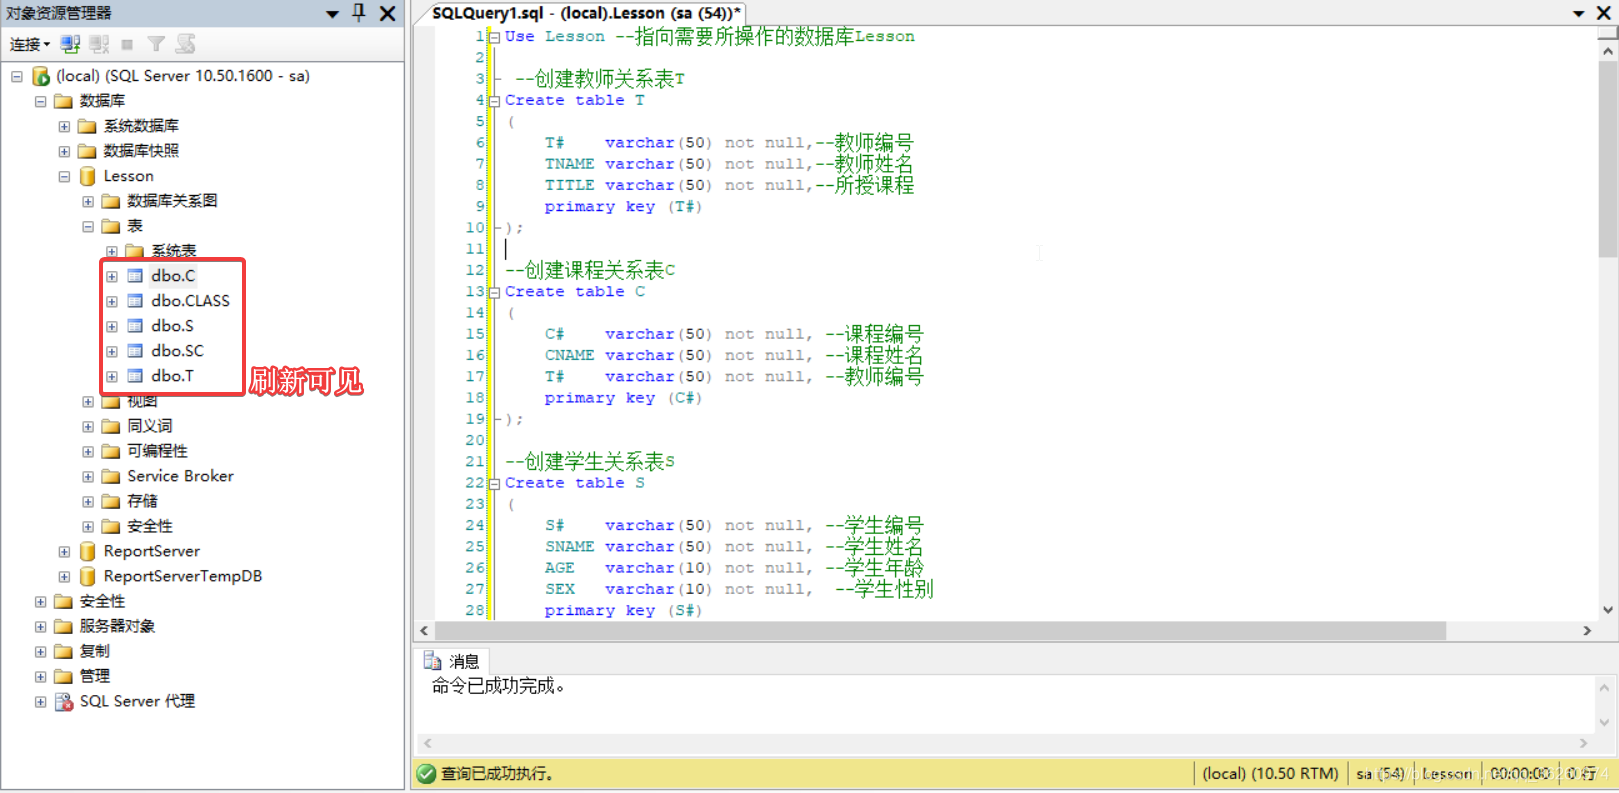Close the SQLQuery1.sql query document
1619x793 pixels.
coord(1603,13)
